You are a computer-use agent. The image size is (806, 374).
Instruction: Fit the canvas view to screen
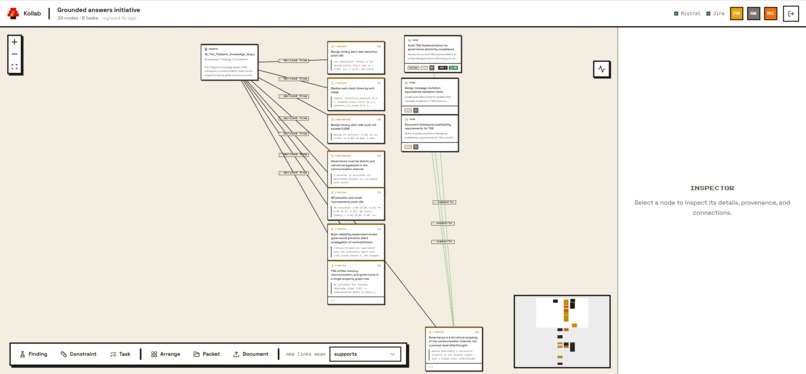point(14,67)
